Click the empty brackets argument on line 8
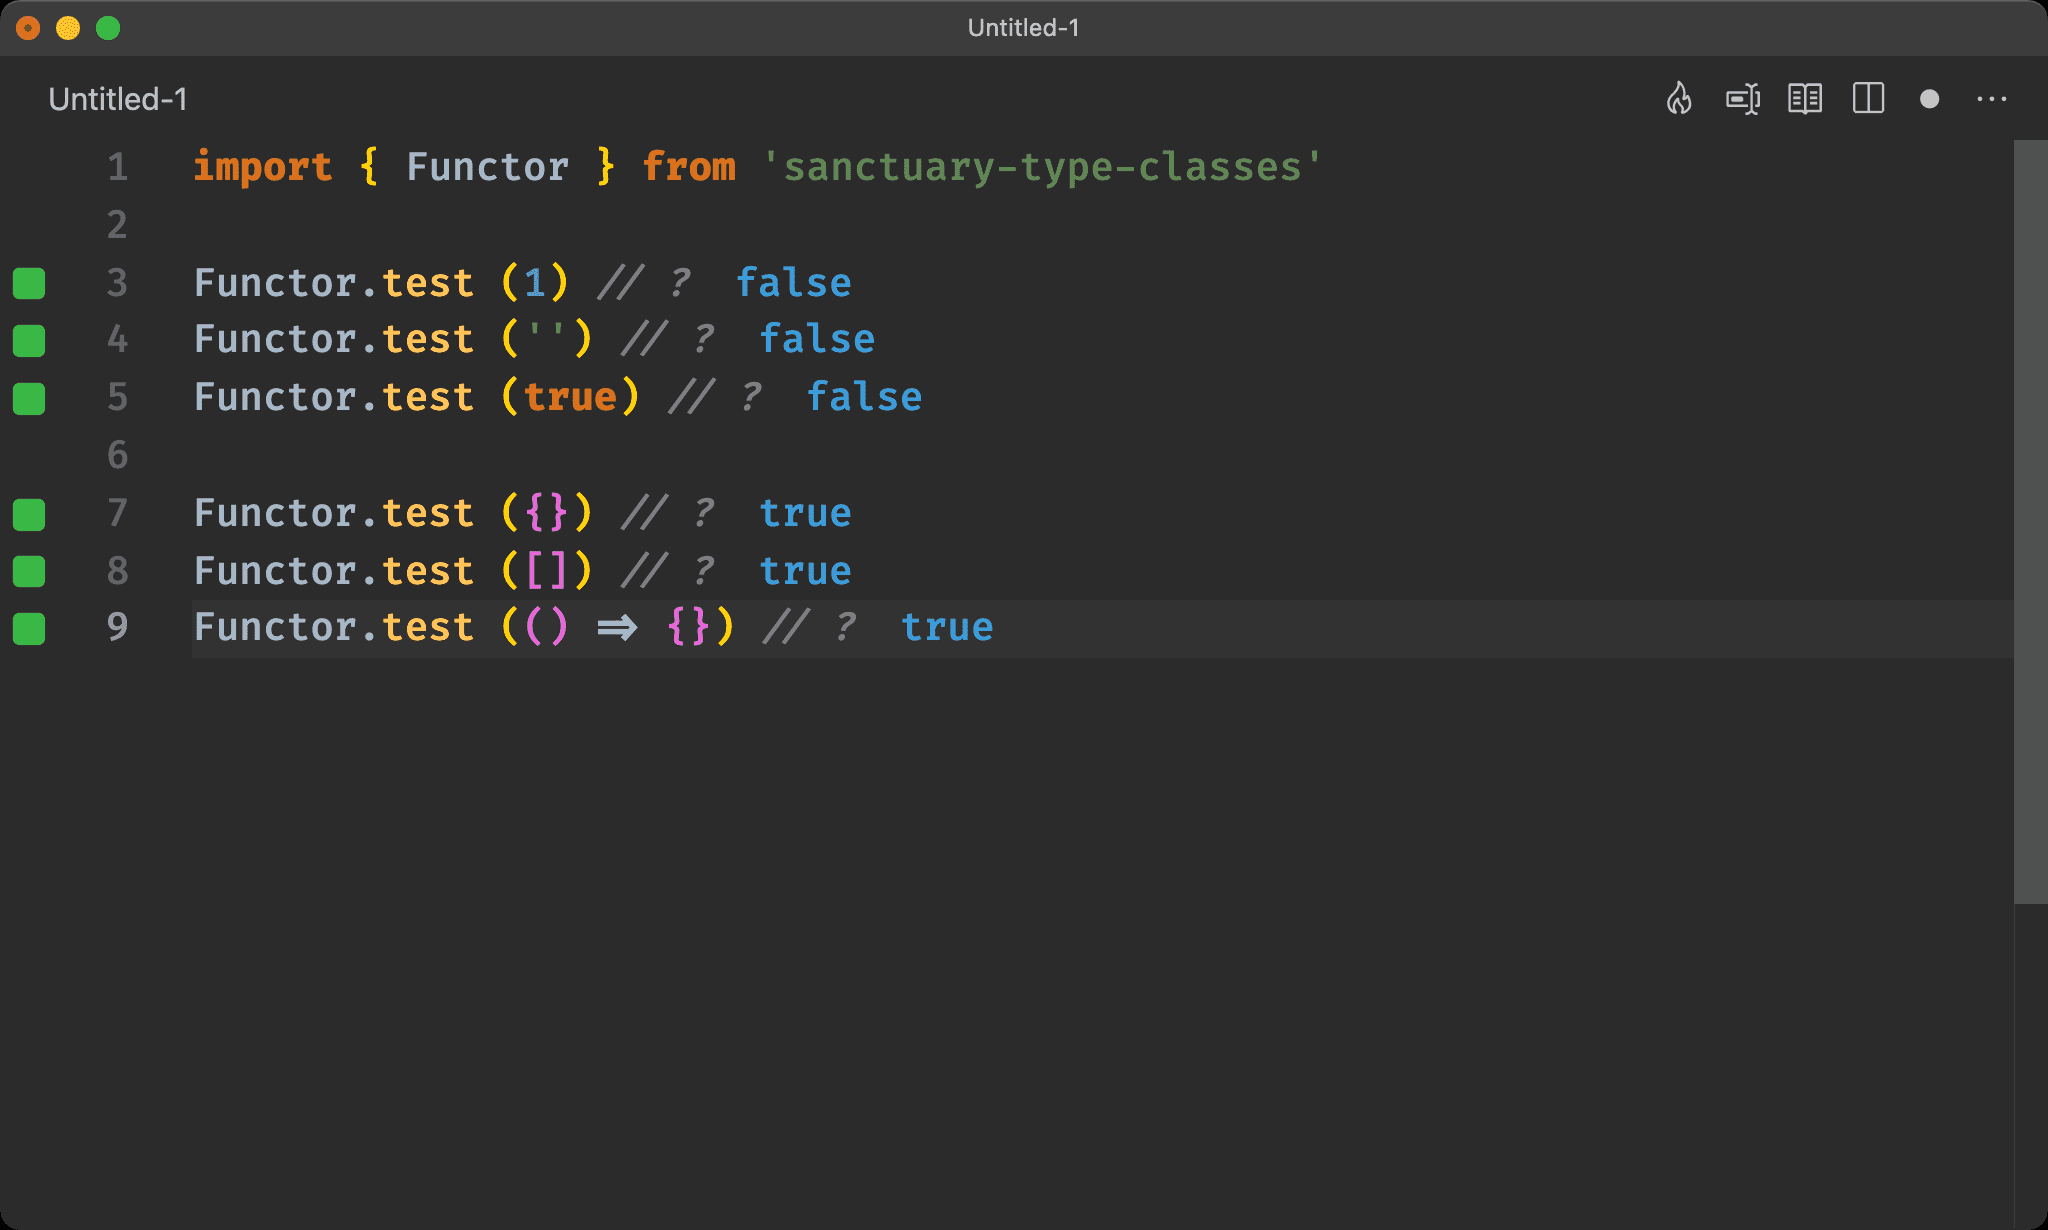The height and width of the screenshot is (1230, 2048). point(546,571)
